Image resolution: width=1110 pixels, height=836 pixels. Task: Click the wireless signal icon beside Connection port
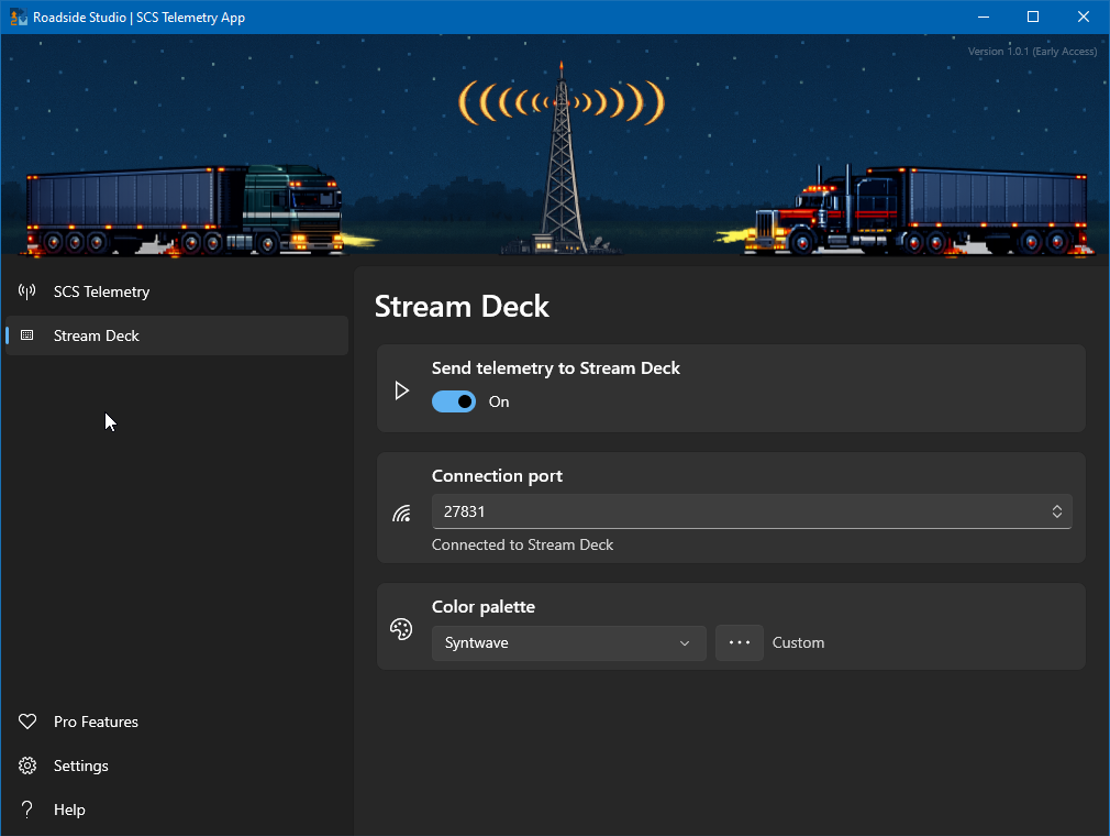[402, 514]
